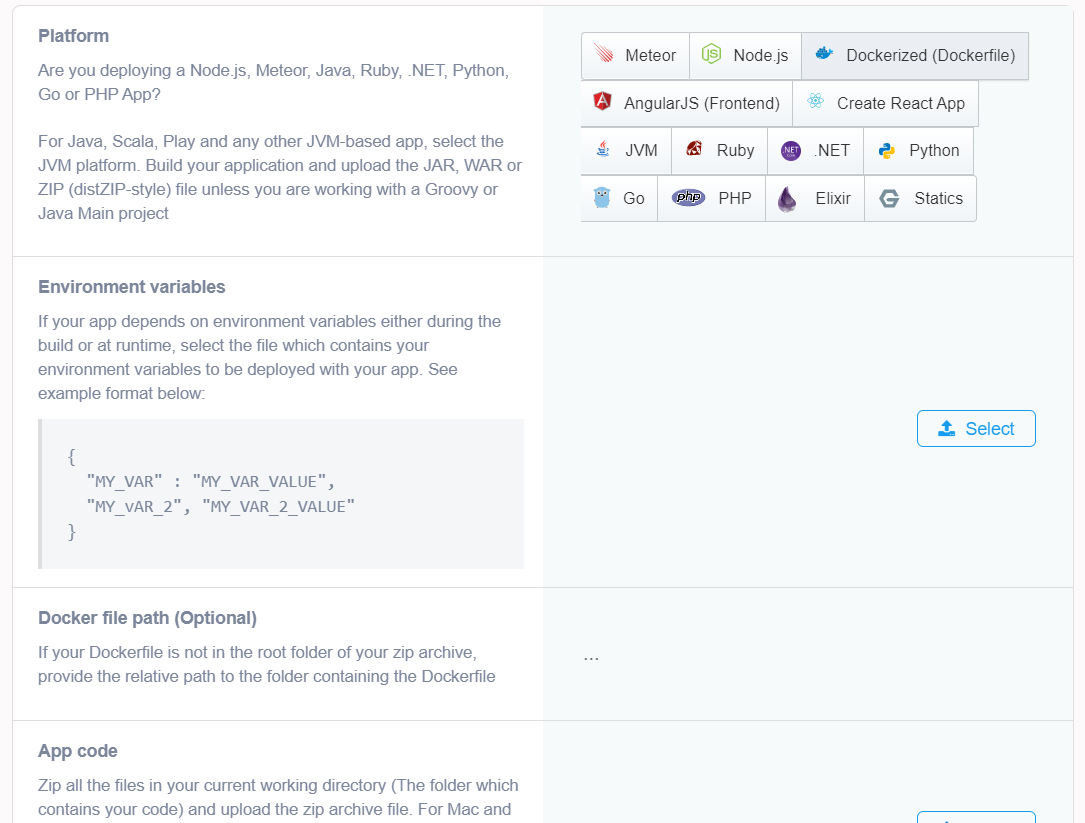This screenshot has height=823, width=1085.
Task: Click the Java JVM cup icon
Action: [x=603, y=149]
